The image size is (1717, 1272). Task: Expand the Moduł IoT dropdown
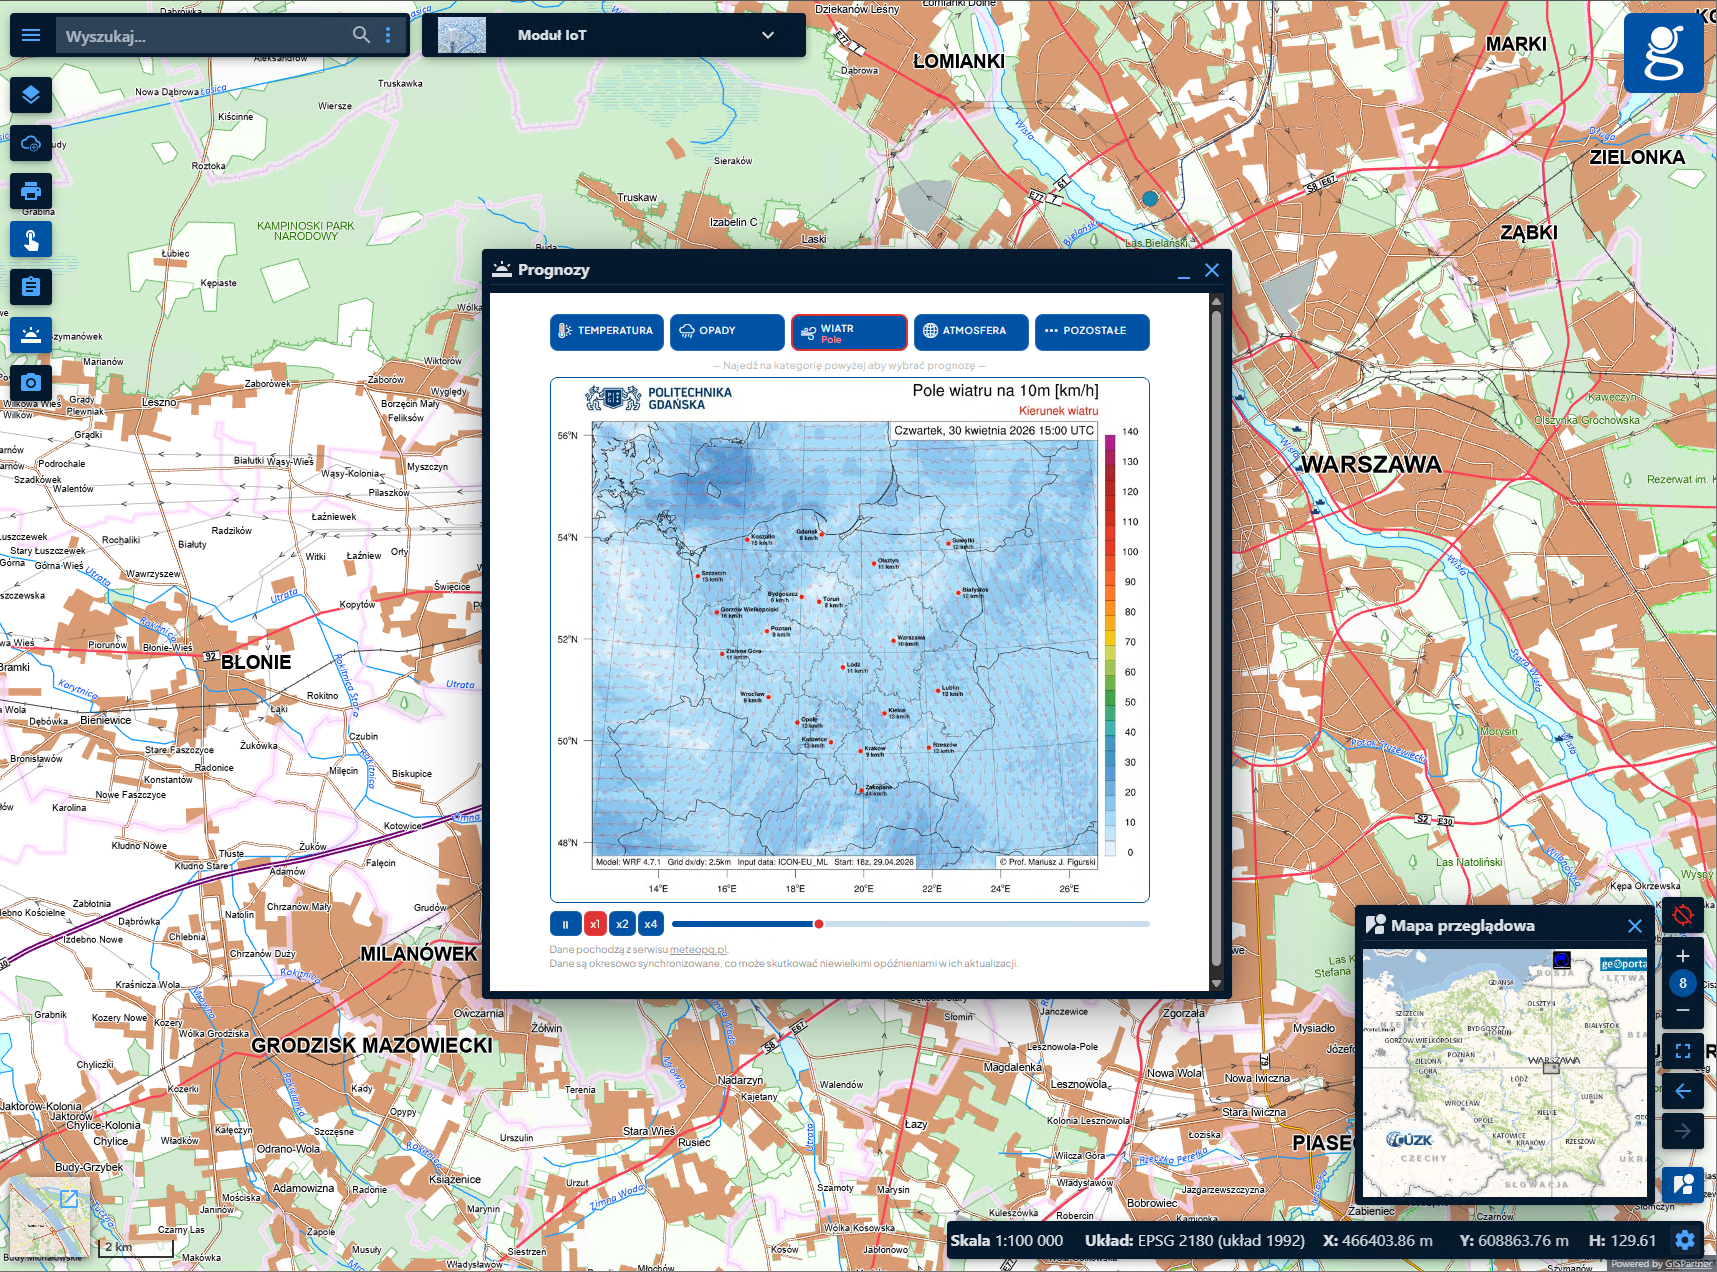[x=767, y=35]
